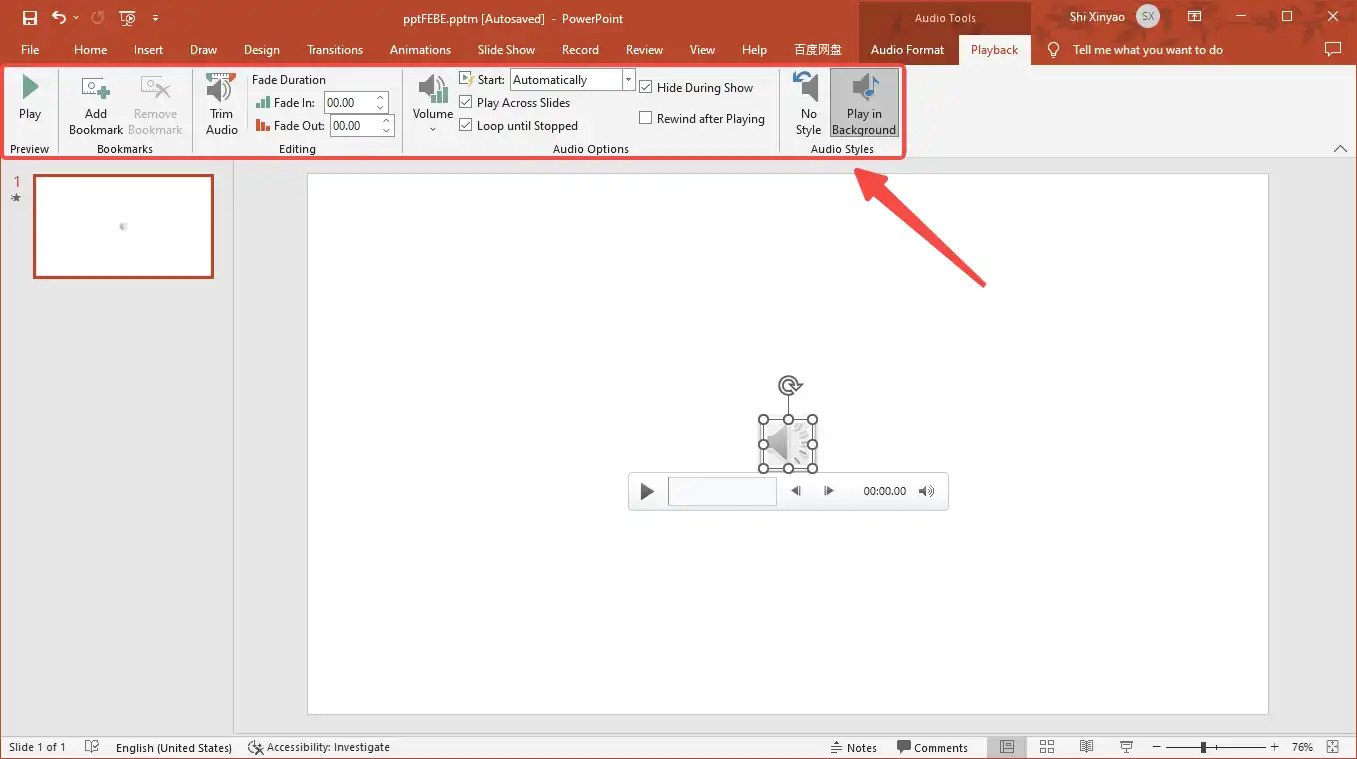Click the rotation handle above audio icon
Image resolution: width=1357 pixels, height=759 pixels.
[x=789, y=385]
